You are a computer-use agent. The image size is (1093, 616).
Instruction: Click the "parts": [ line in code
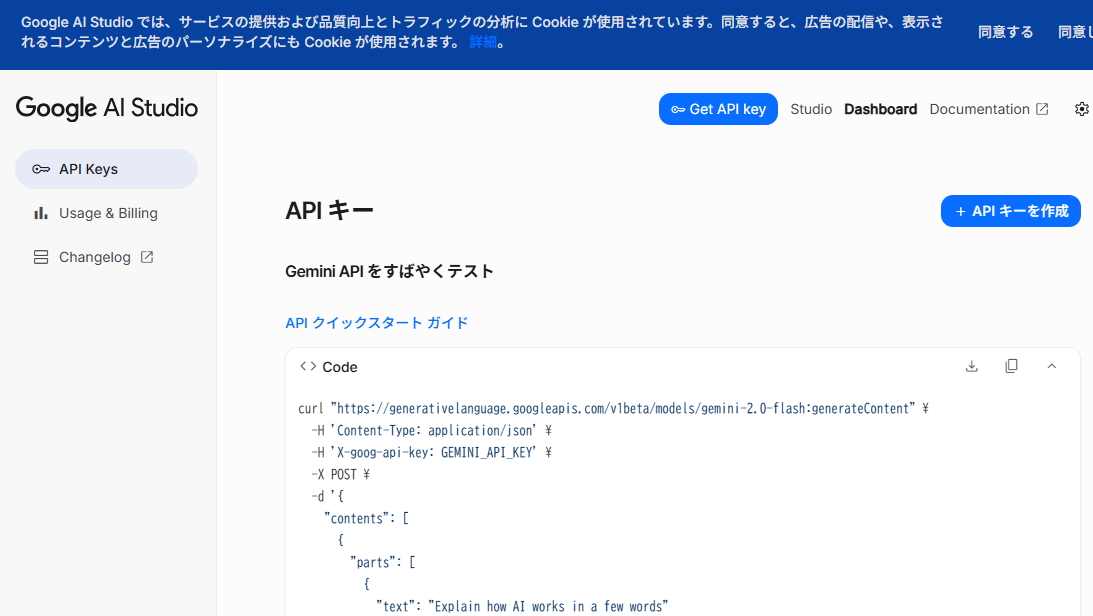tap(383, 562)
